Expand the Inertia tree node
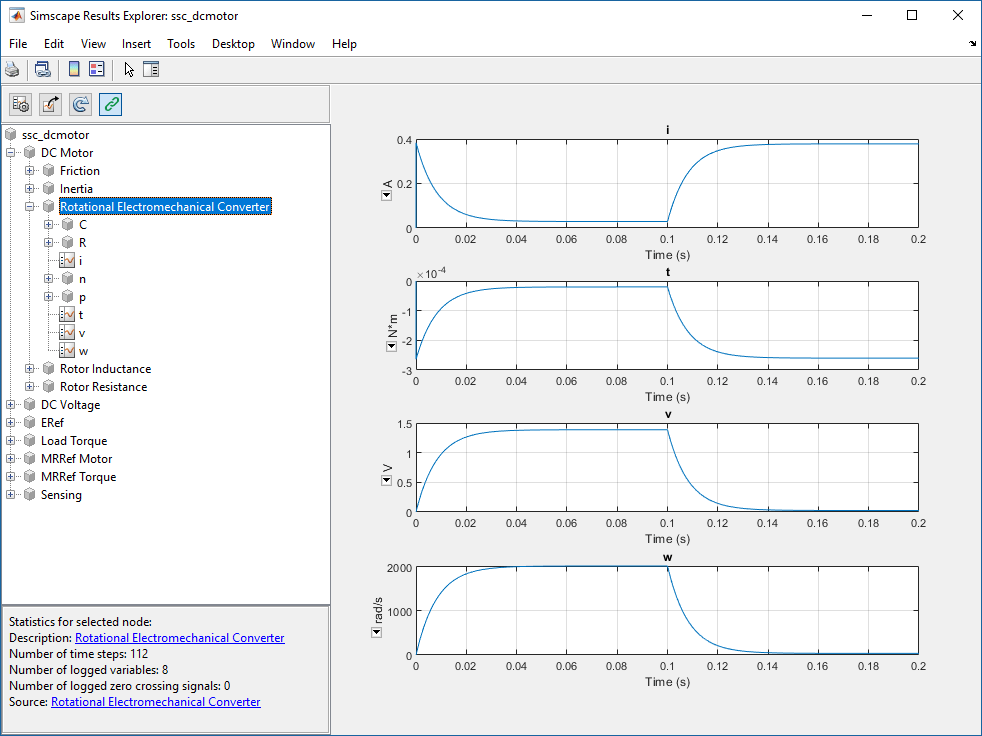 [x=29, y=189]
